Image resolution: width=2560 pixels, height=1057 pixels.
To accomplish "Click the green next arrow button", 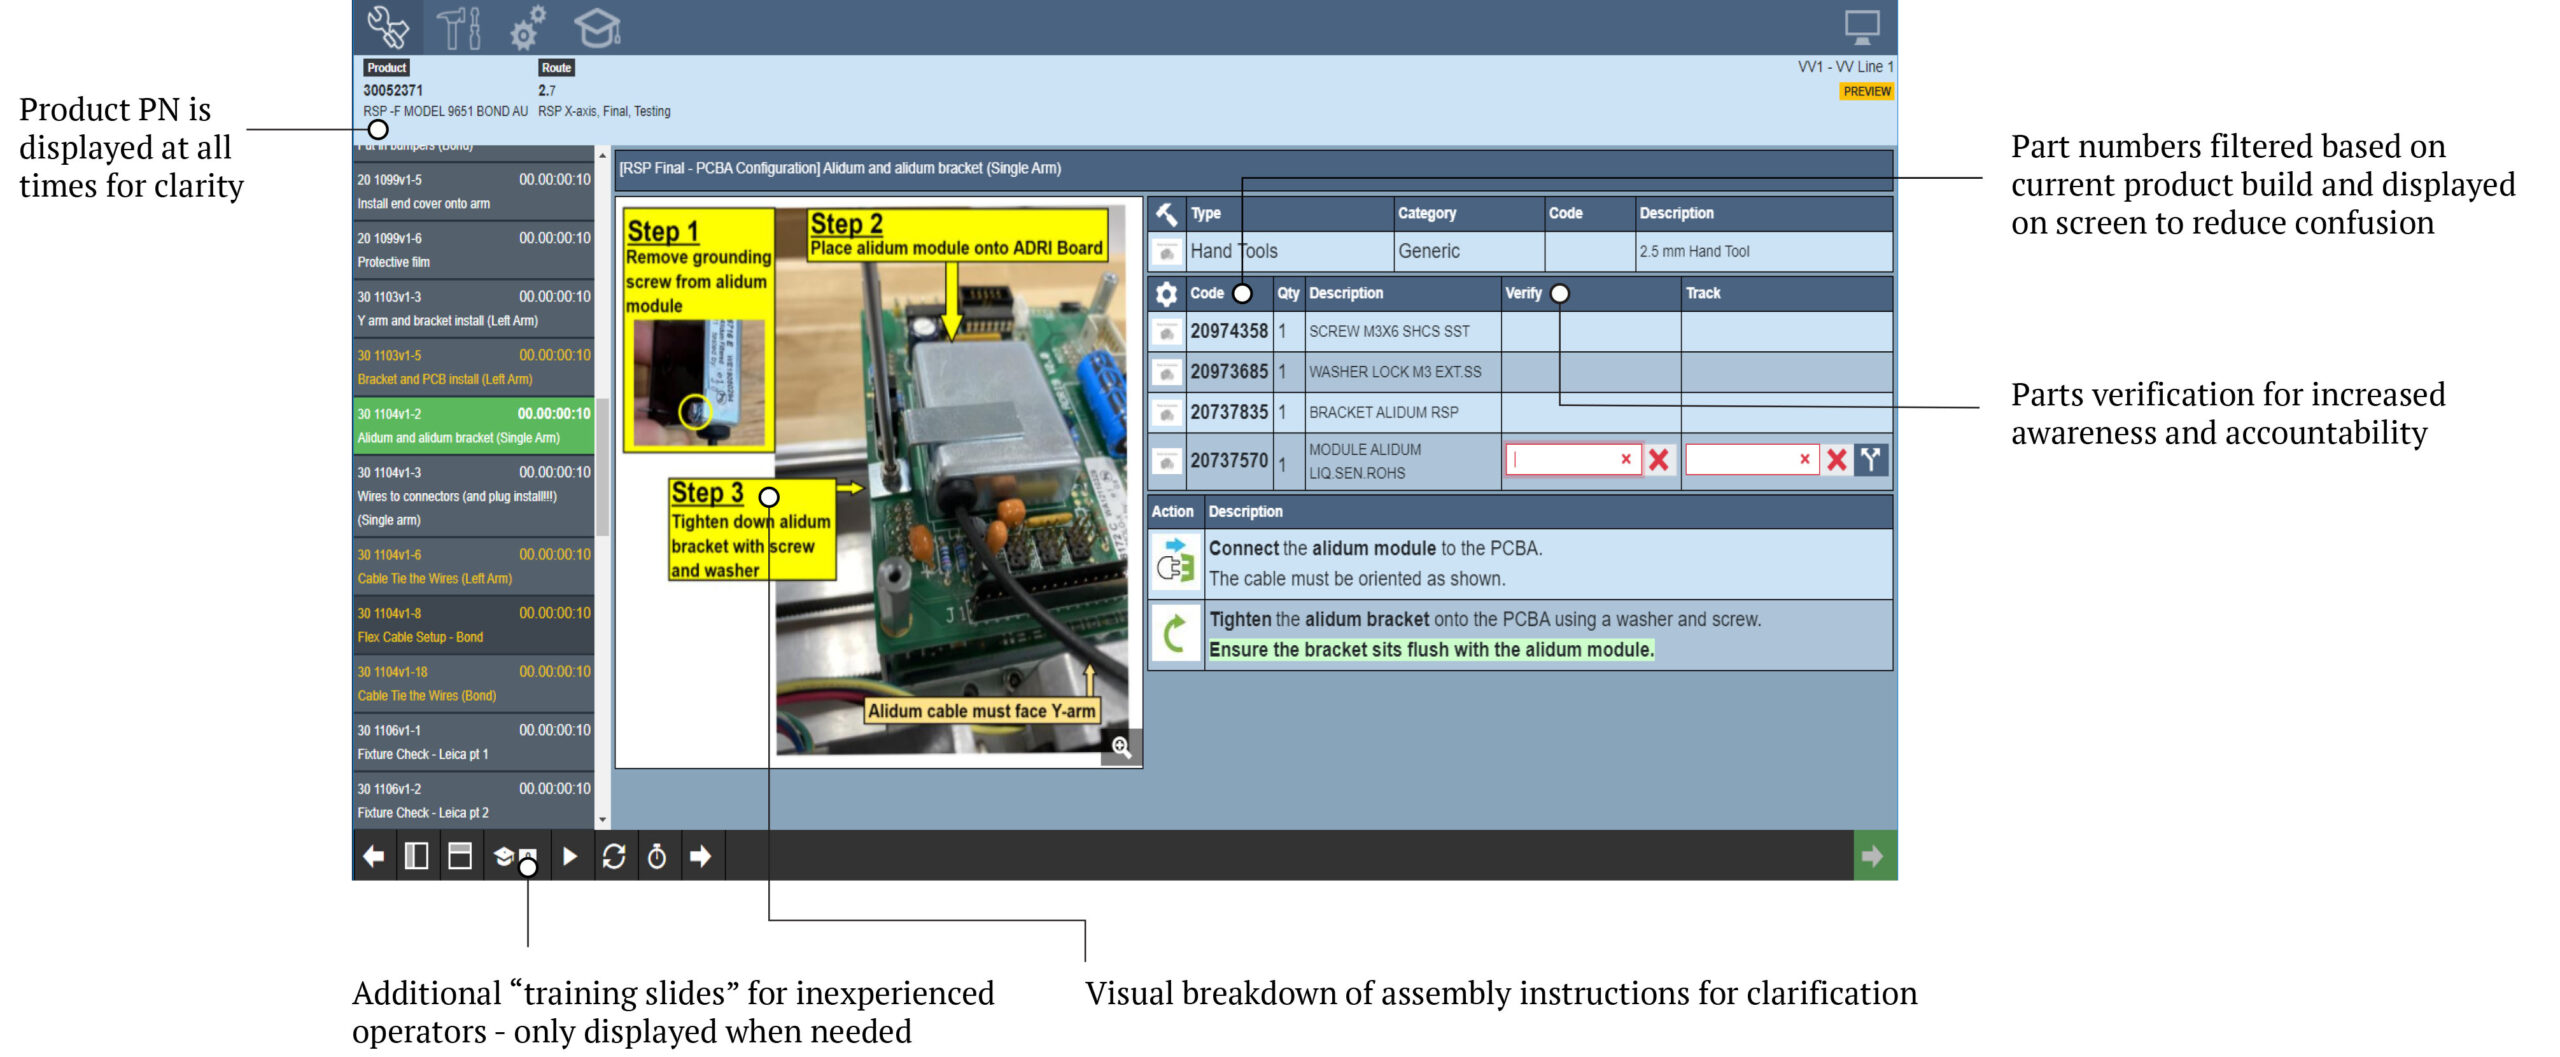I will (1874, 856).
